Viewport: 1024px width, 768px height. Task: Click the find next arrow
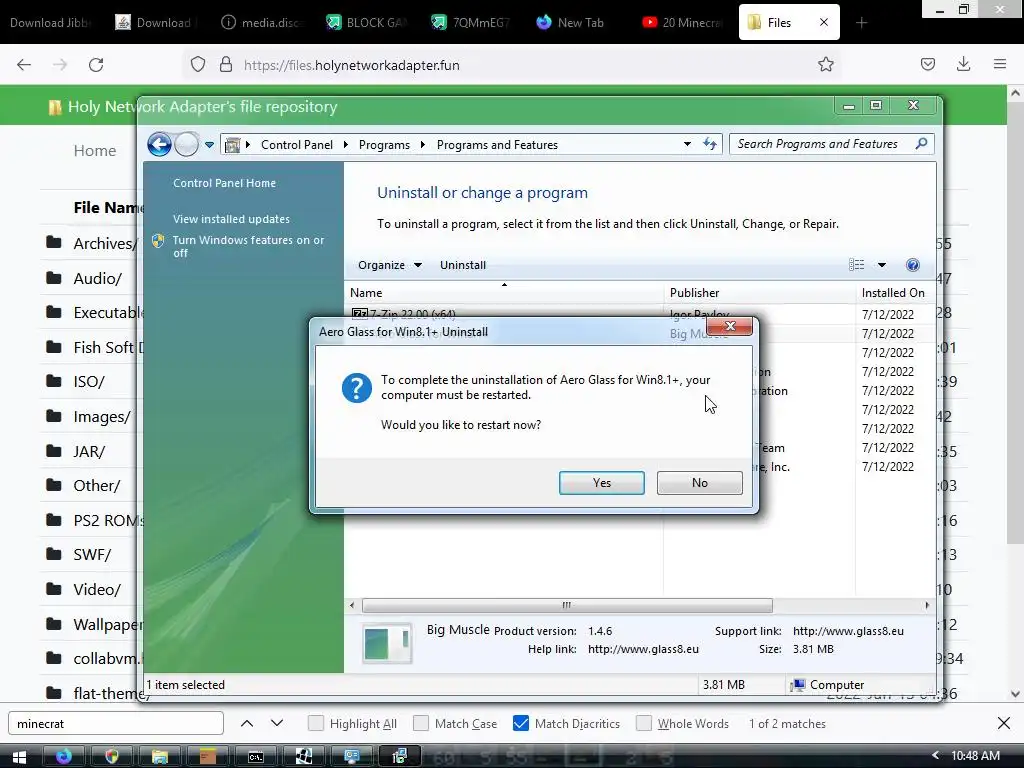(x=277, y=723)
